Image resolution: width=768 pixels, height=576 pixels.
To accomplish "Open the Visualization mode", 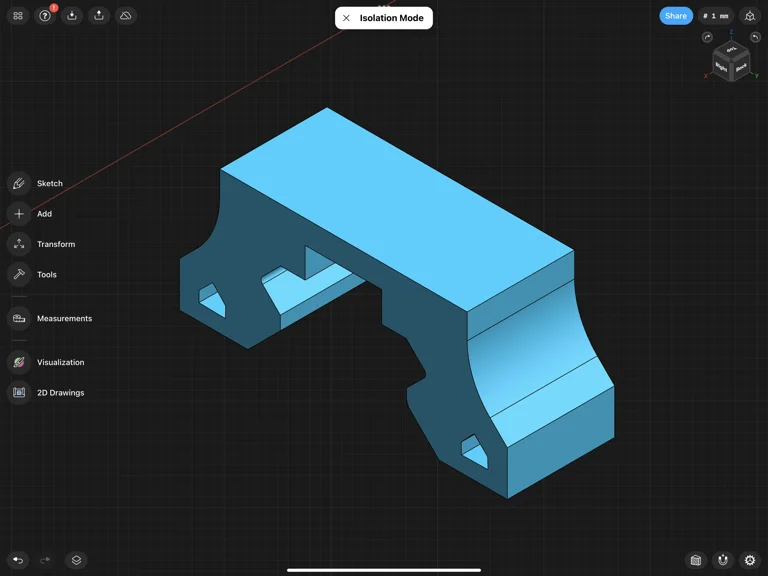I will [x=19, y=362].
